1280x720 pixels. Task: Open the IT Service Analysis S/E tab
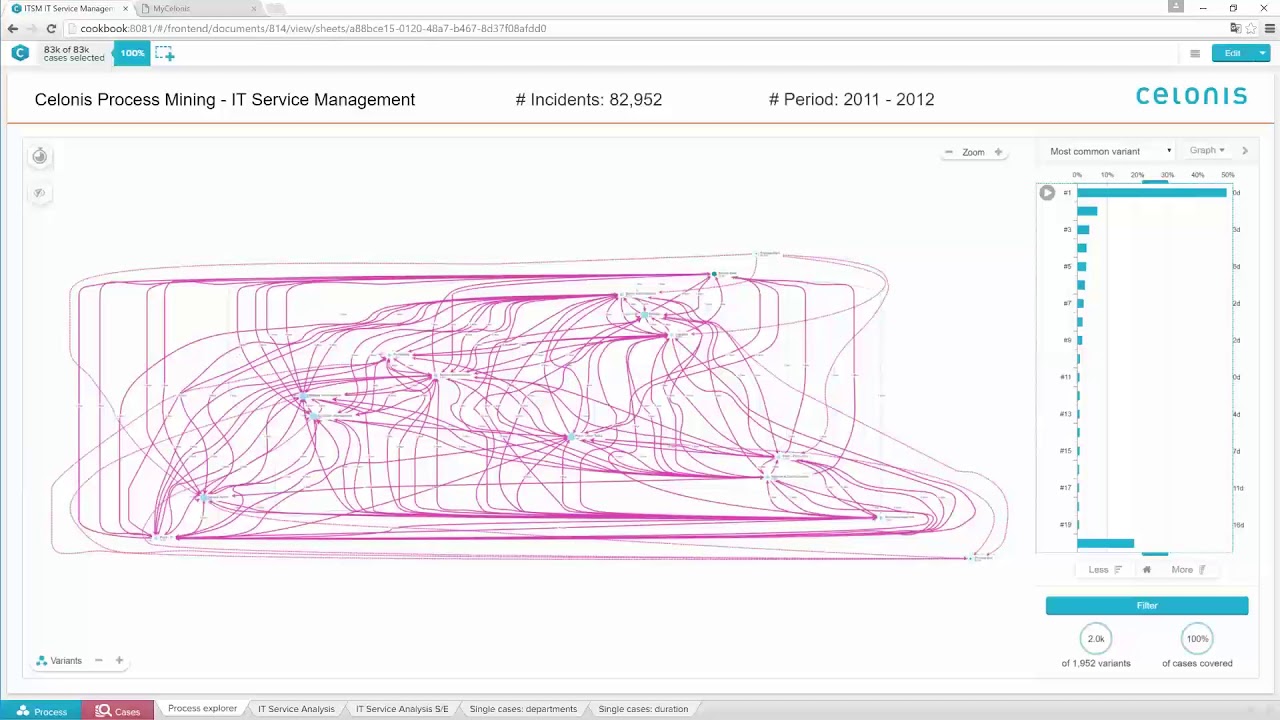(x=402, y=709)
